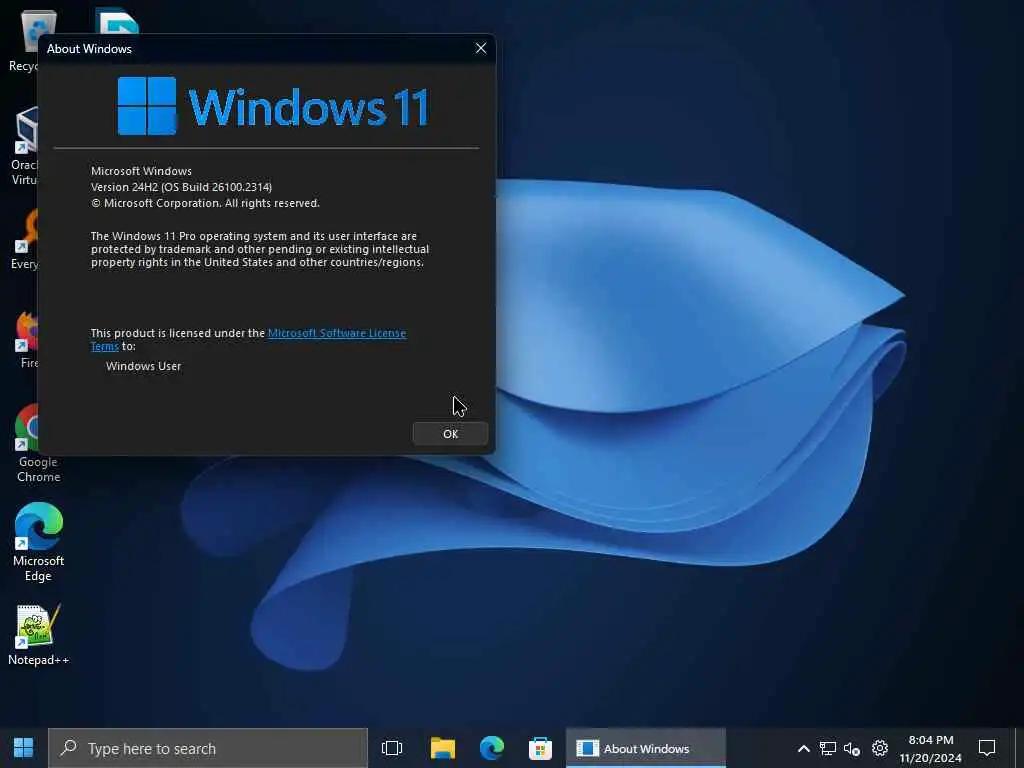Select the Firefox desktop shortcut
Image resolution: width=1024 pixels, height=768 pixels.
tap(26, 340)
